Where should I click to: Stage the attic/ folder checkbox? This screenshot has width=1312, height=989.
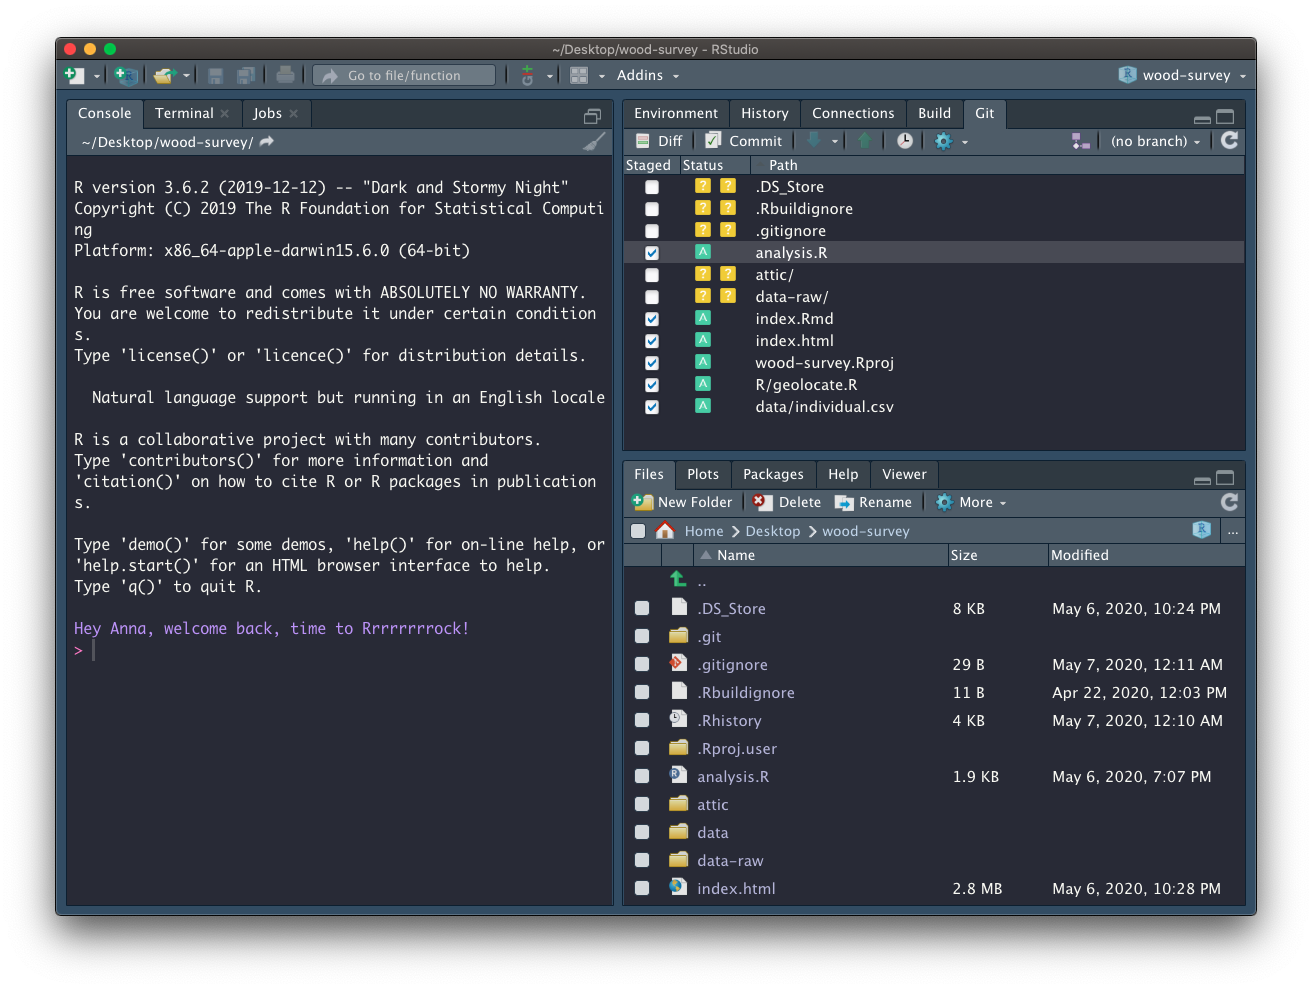(652, 275)
